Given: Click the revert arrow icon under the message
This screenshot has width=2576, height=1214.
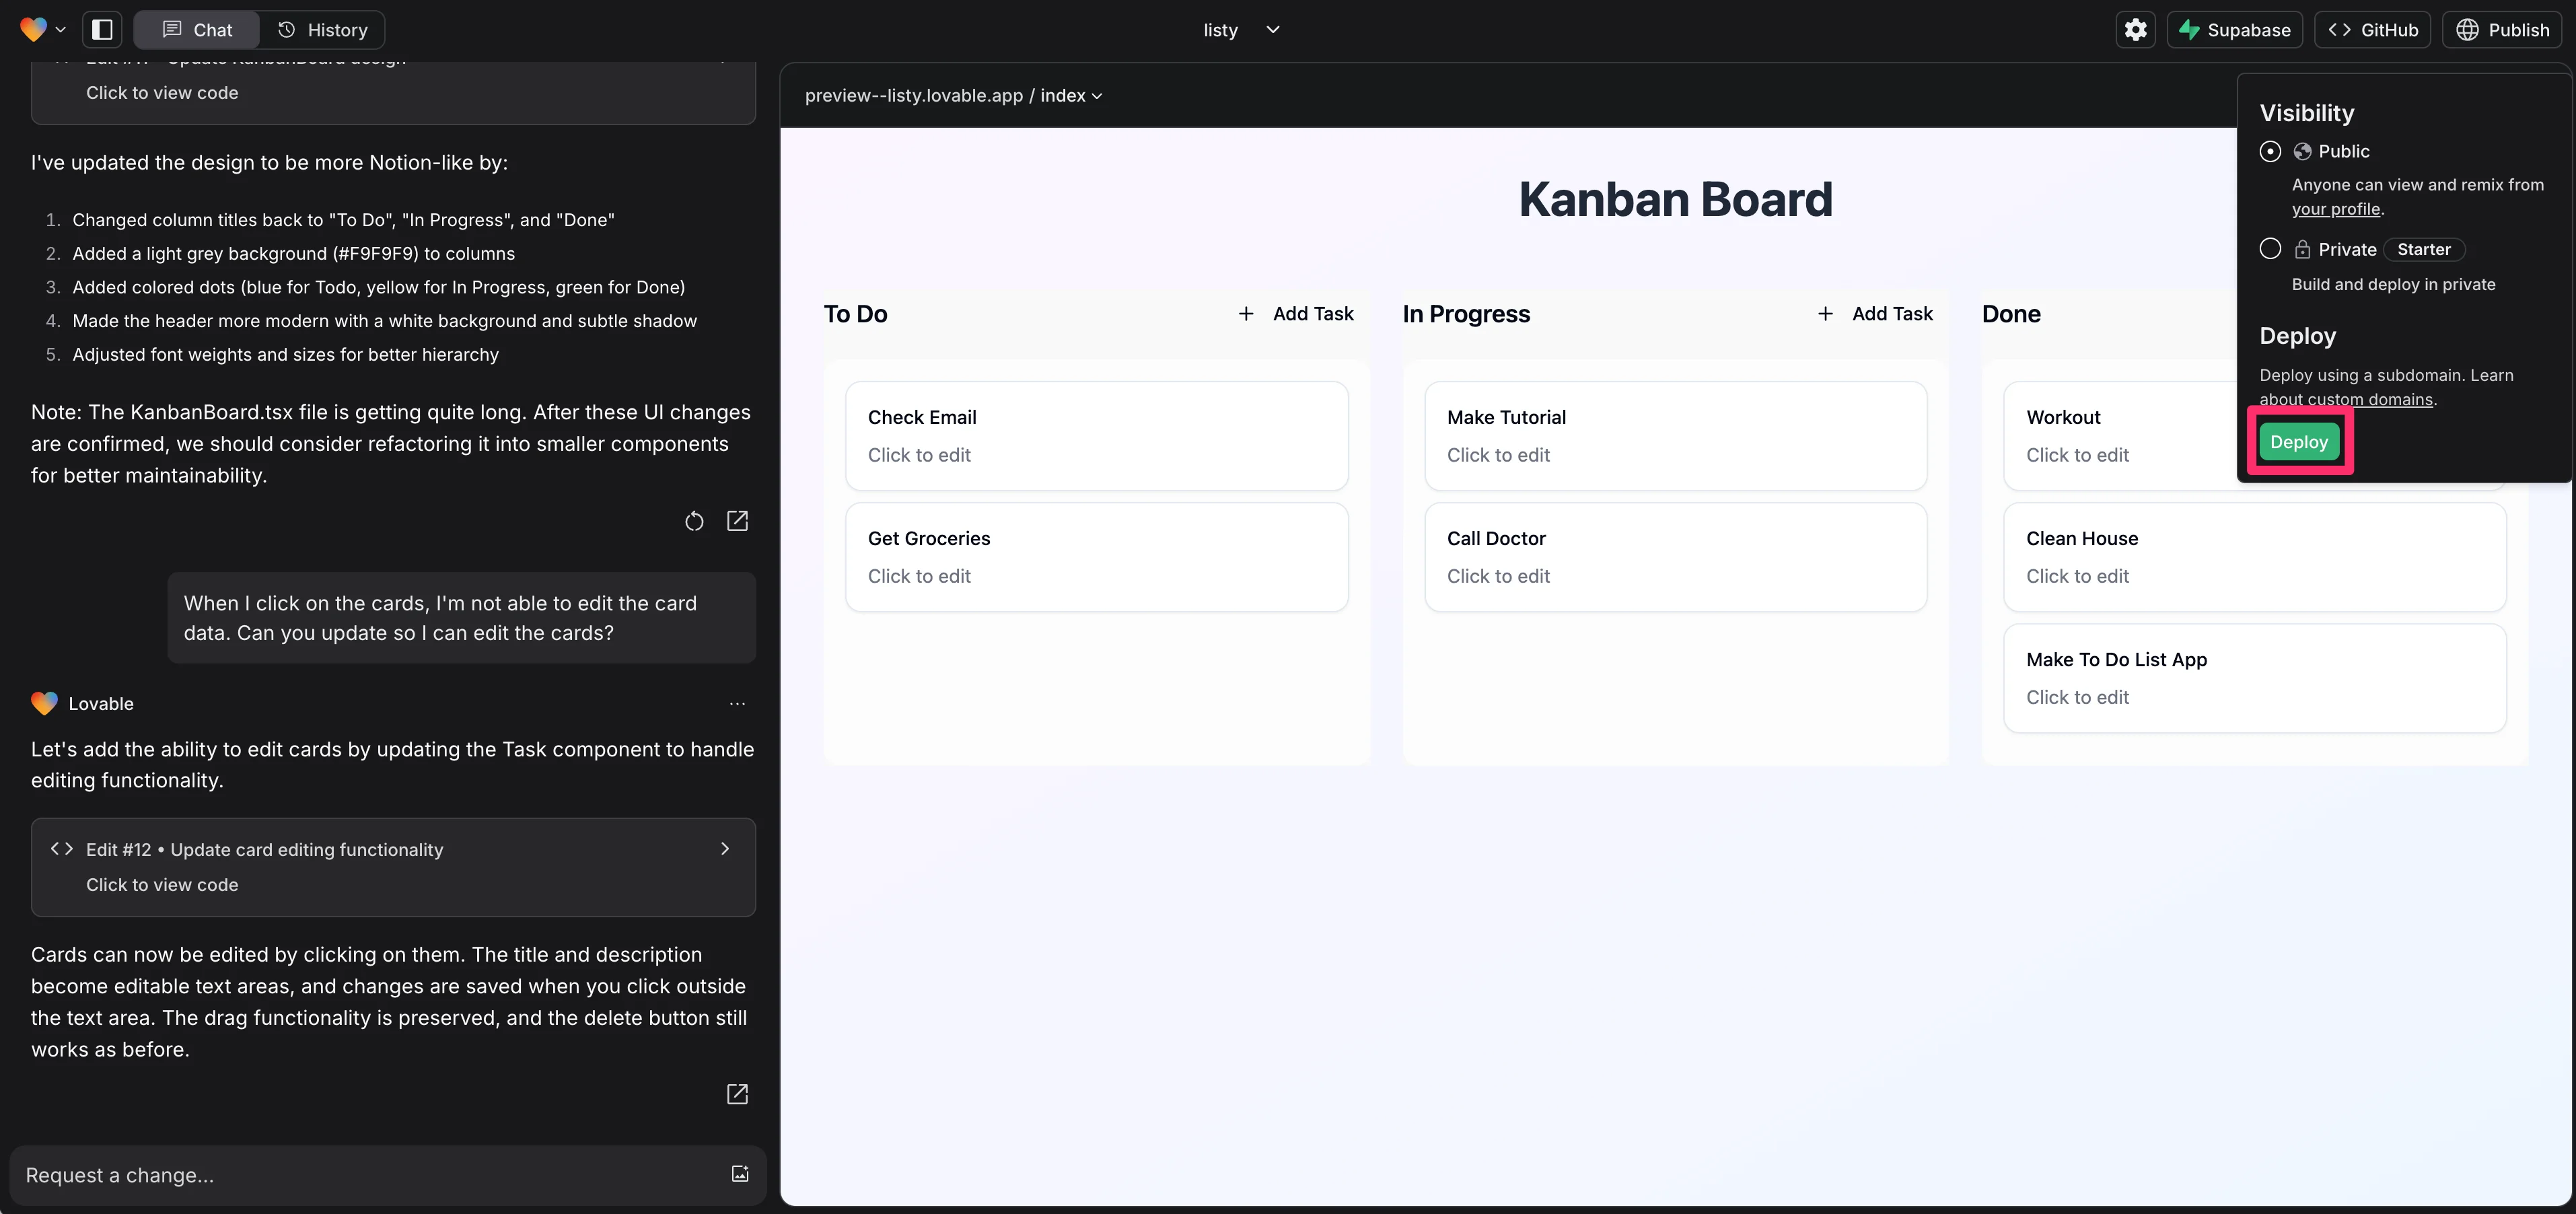Looking at the screenshot, I should click(x=694, y=521).
